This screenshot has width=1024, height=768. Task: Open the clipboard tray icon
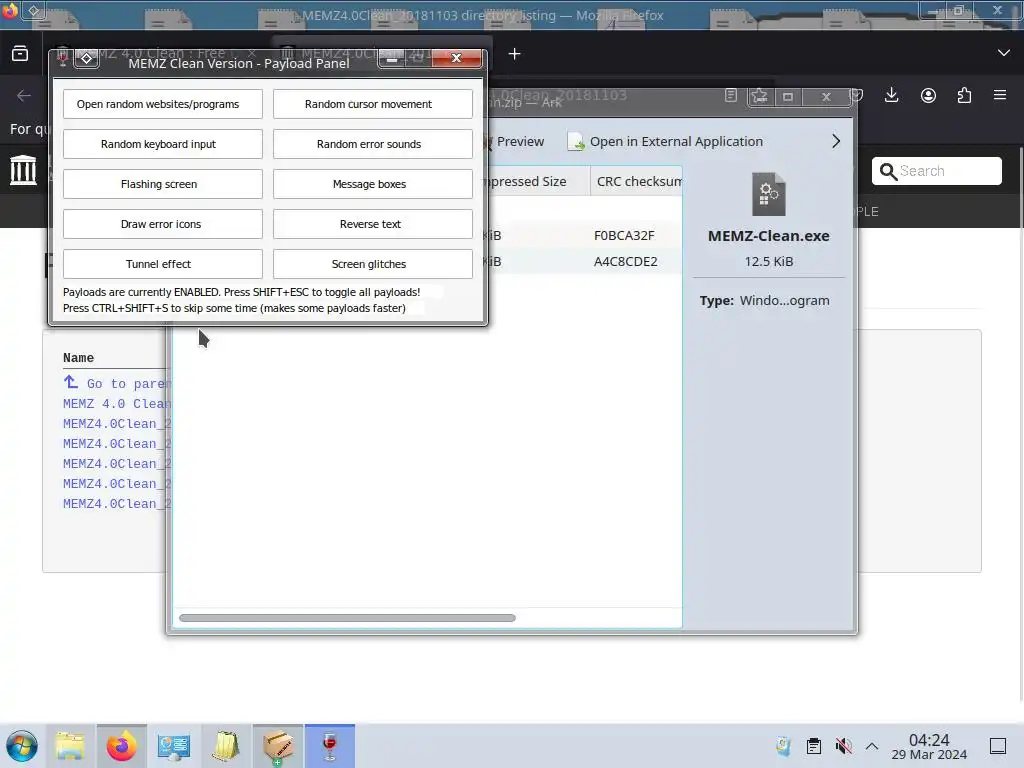[x=814, y=746]
